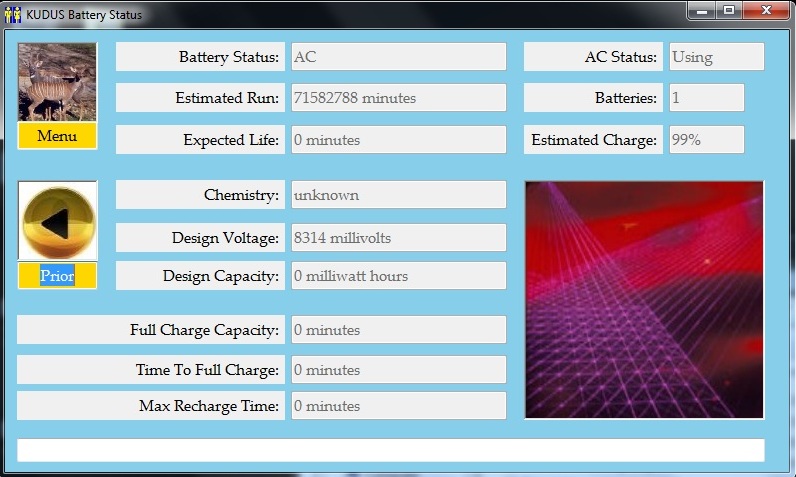This screenshot has height=477, width=796.
Task: Go back using the Prior button
Action: (57, 277)
